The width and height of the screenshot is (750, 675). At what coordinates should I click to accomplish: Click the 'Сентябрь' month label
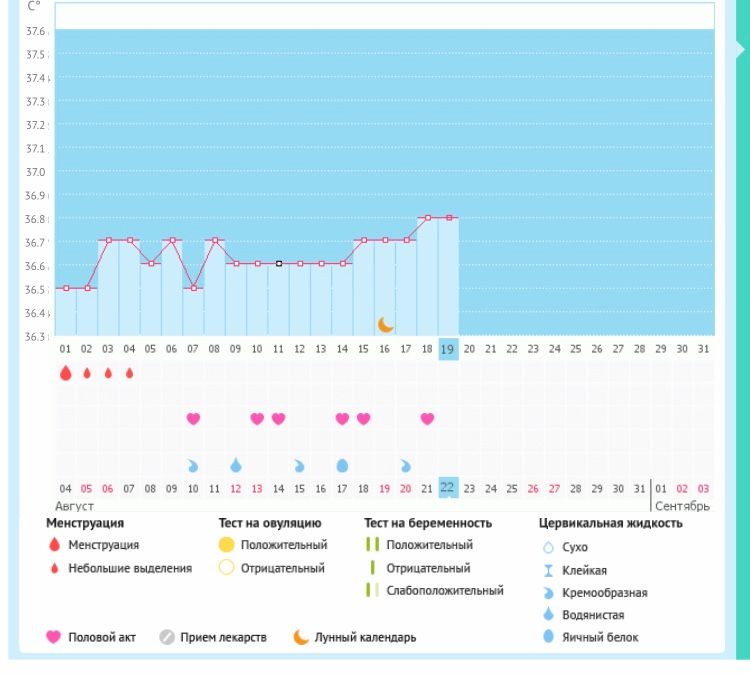[x=682, y=506]
